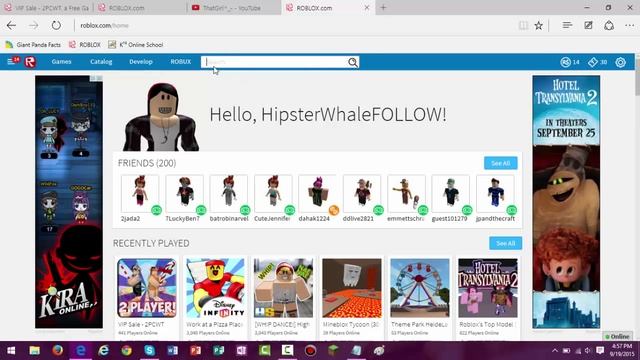This screenshot has height=360, width=640.
Task: Click the Kira Online advertisement
Action: 69,202
